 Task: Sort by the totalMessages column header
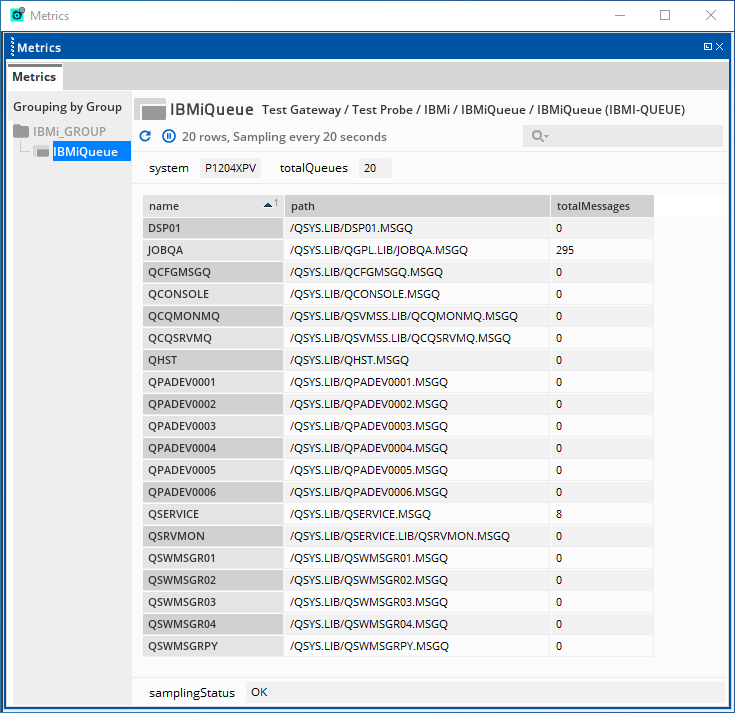[x=602, y=206]
